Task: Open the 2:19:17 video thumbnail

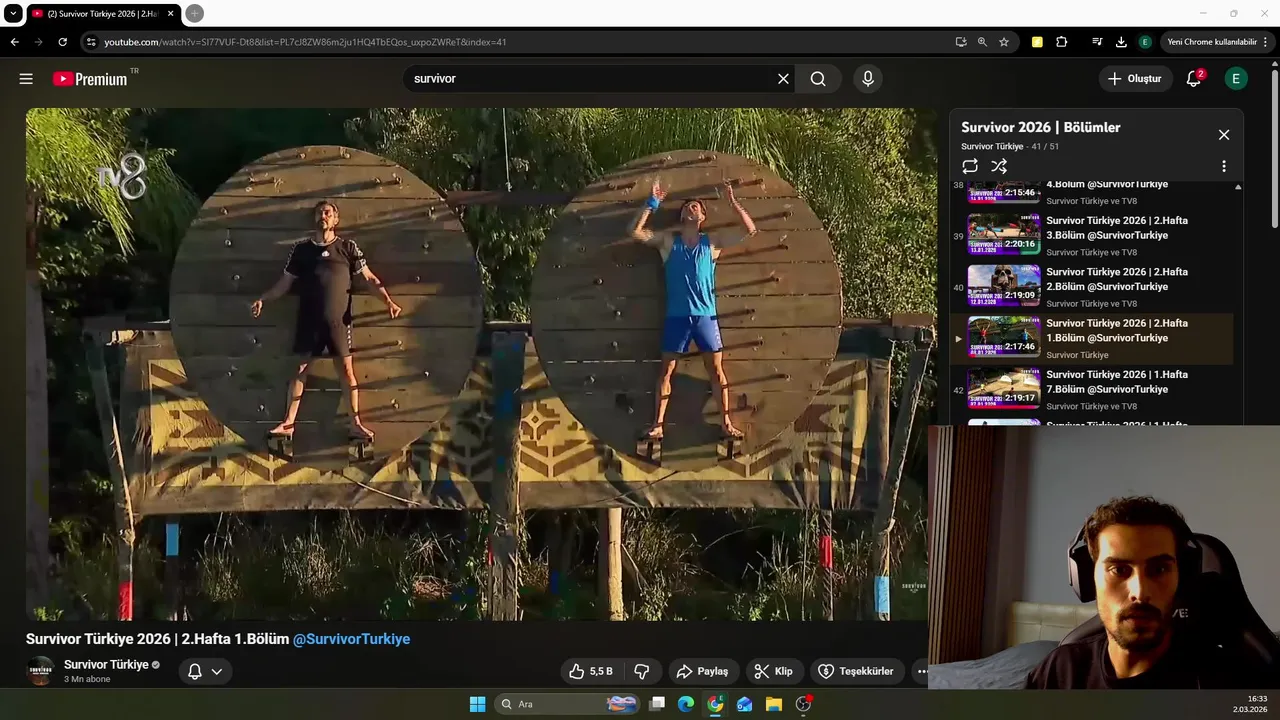Action: (x=1004, y=388)
